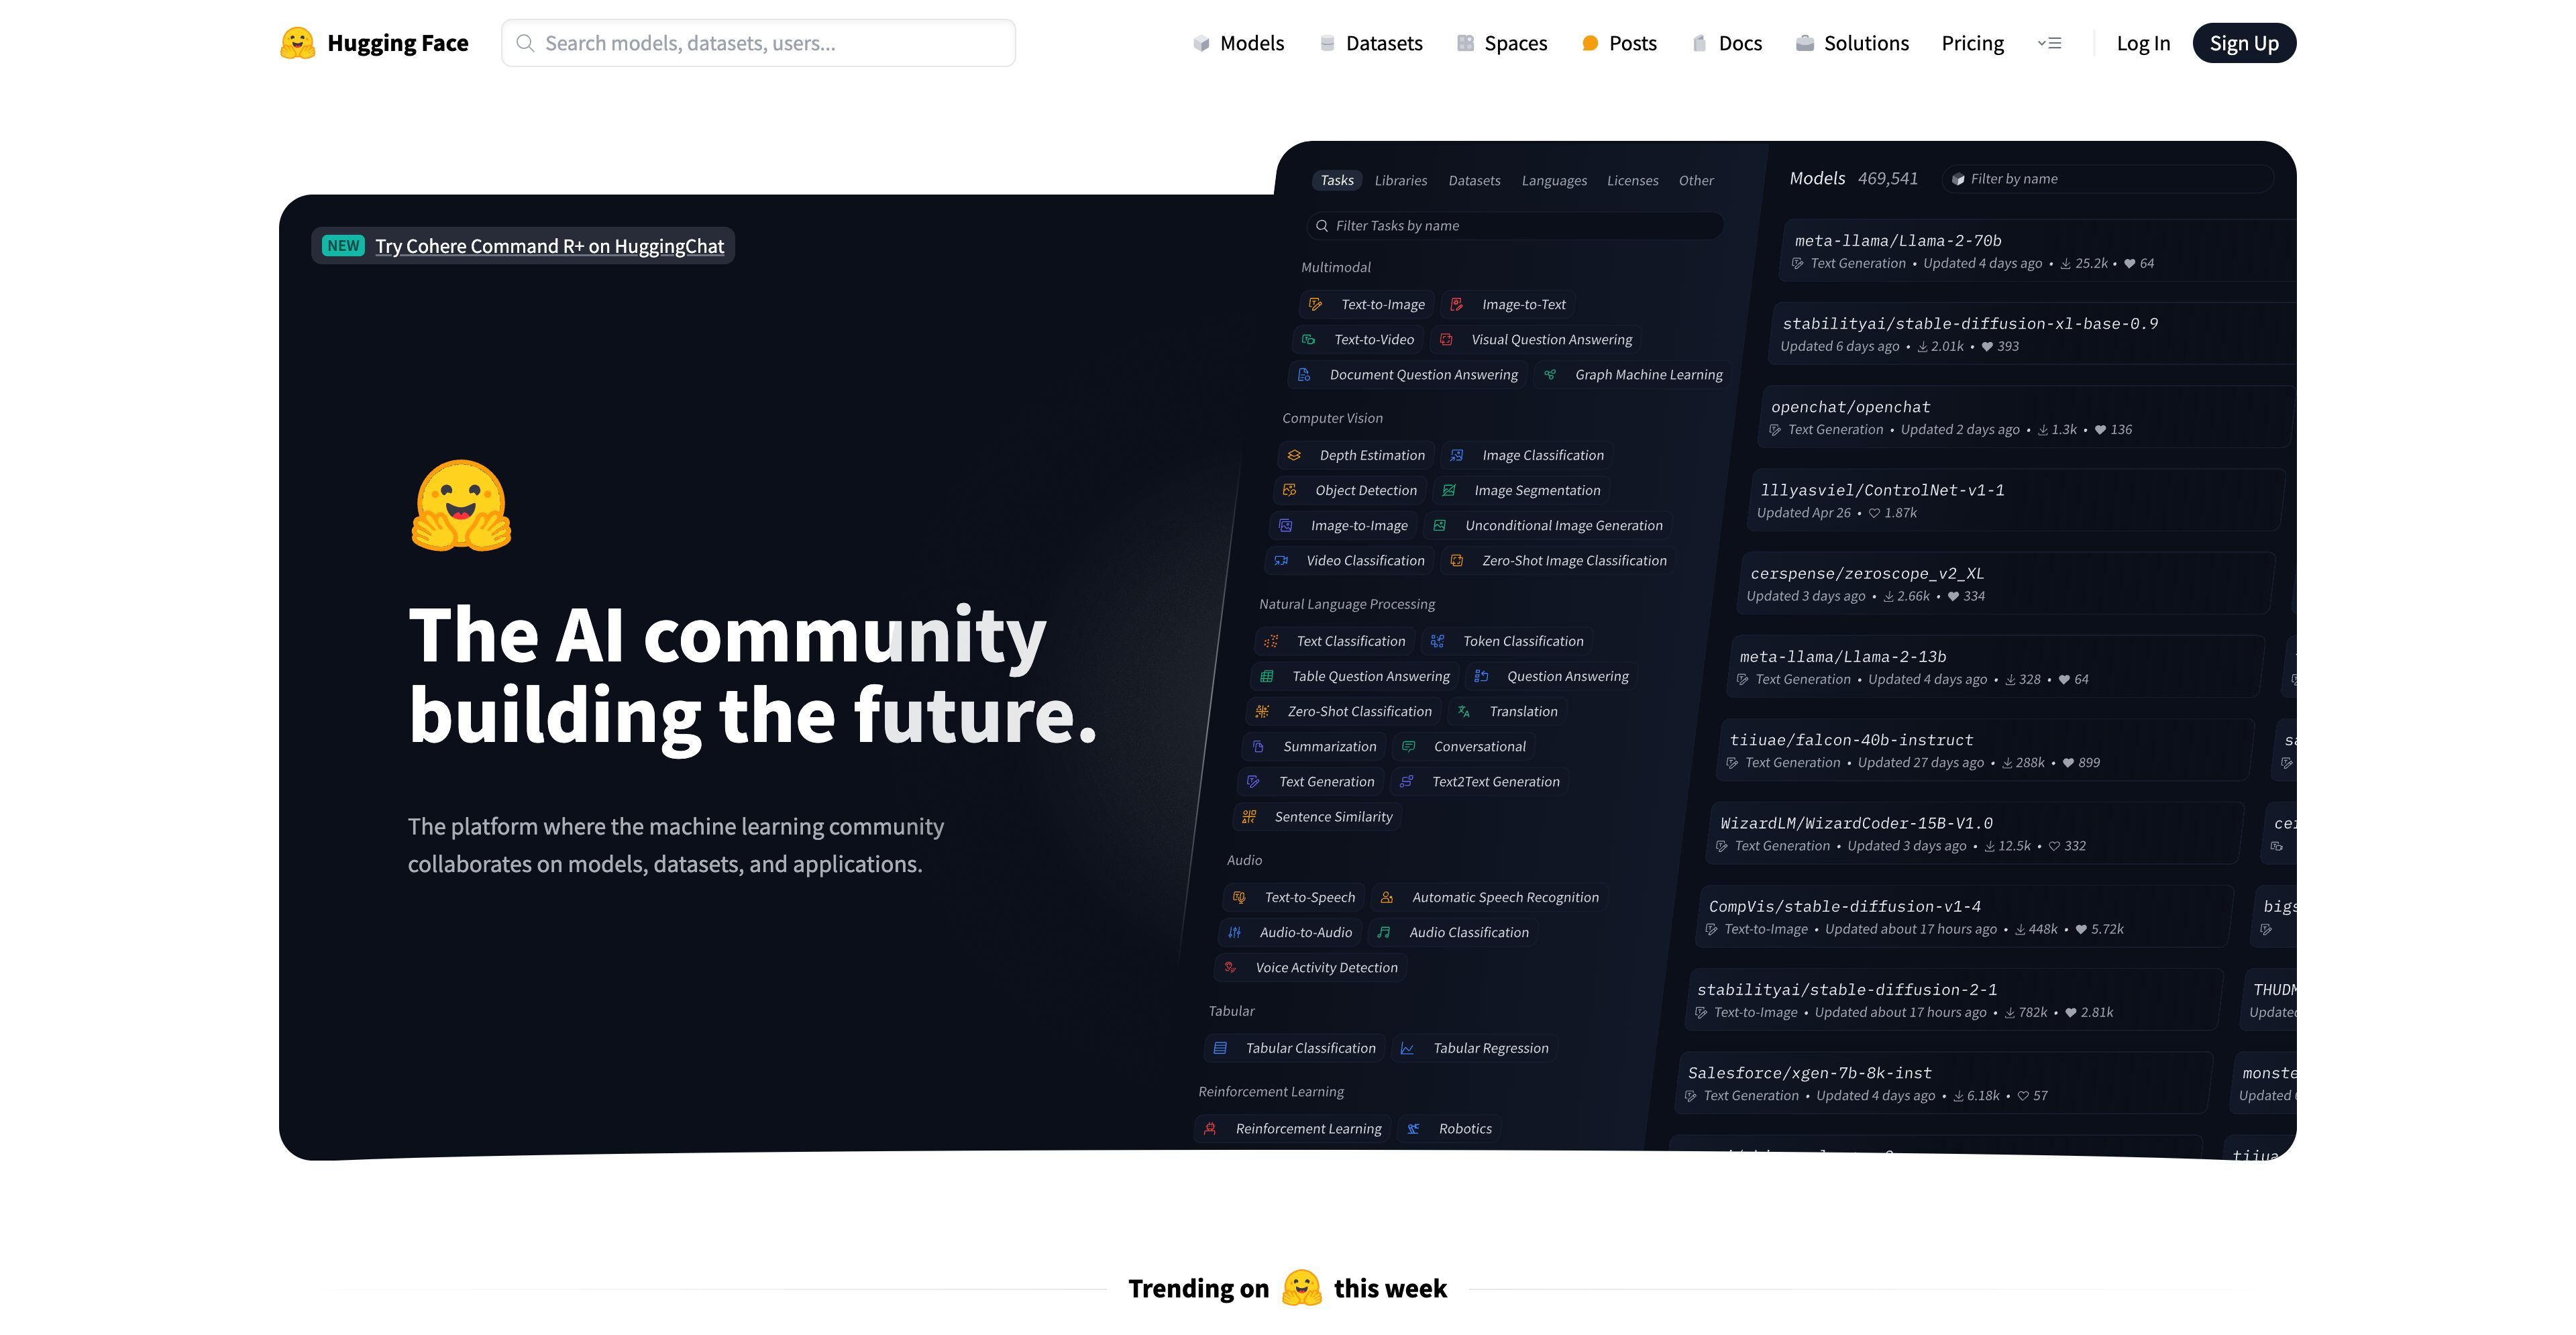Click the Hugging Face brand name text
Viewport: 2576px width, 1335px height.
point(397,43)
